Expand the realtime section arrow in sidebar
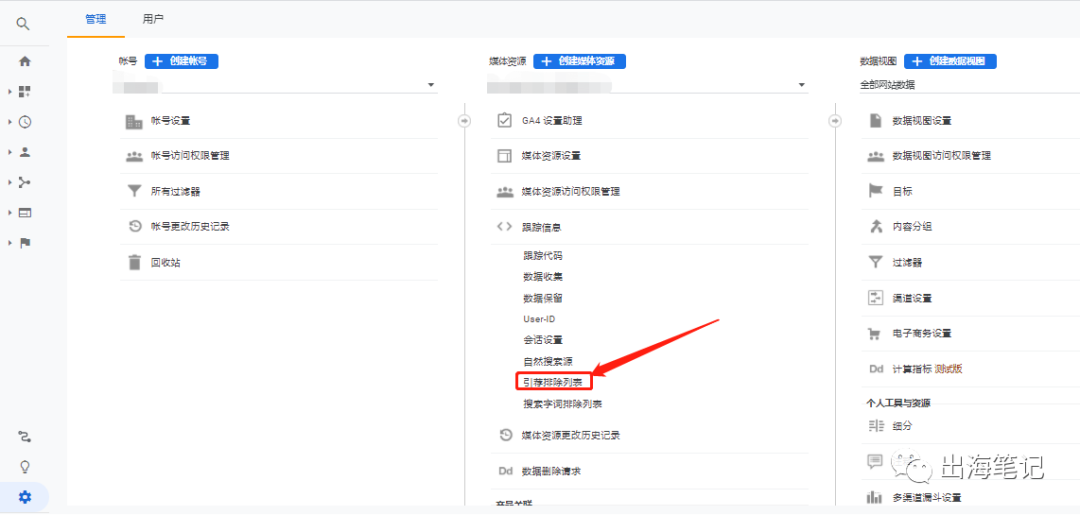 point(10,122)
